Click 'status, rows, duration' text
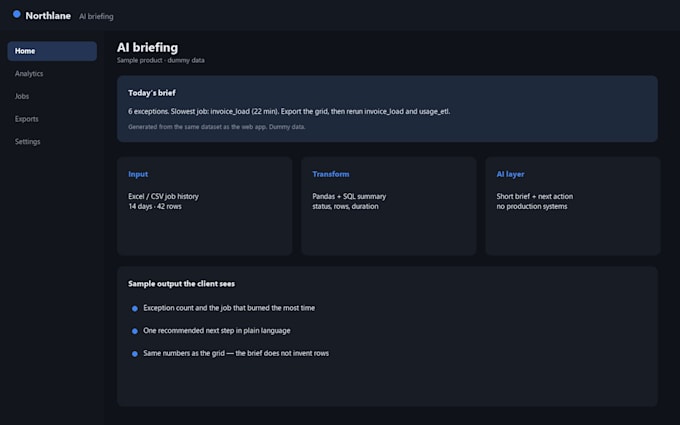The image size is (680, 425). click(345, 206)
